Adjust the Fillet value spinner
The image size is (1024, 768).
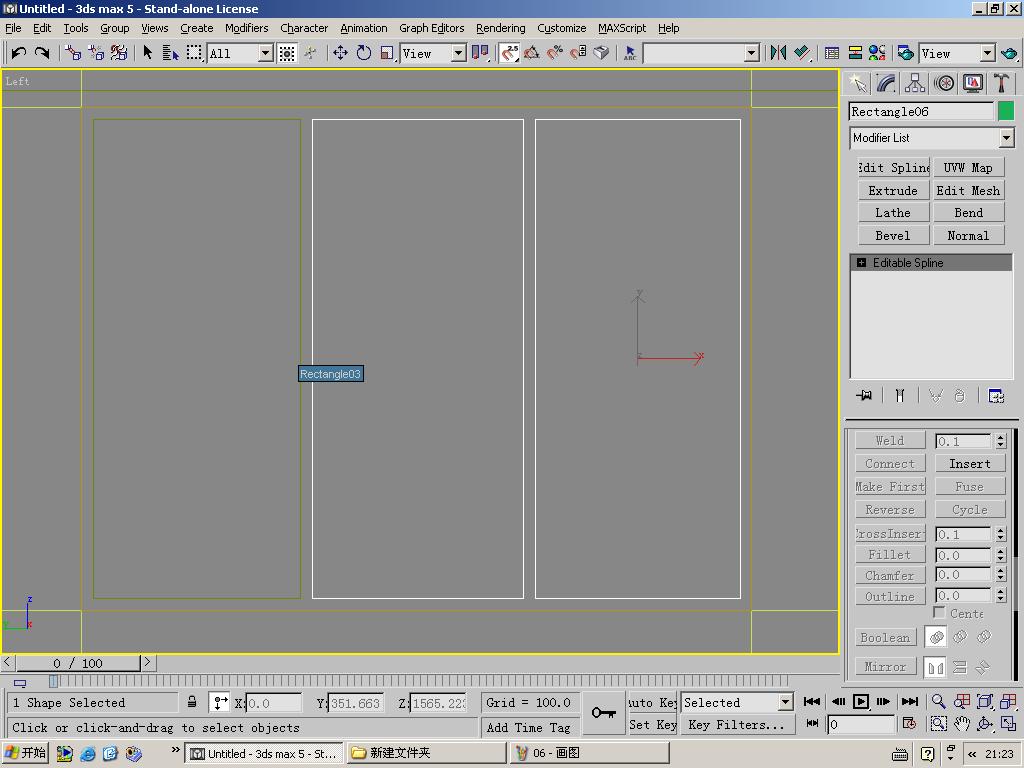tap(1000, 555)
